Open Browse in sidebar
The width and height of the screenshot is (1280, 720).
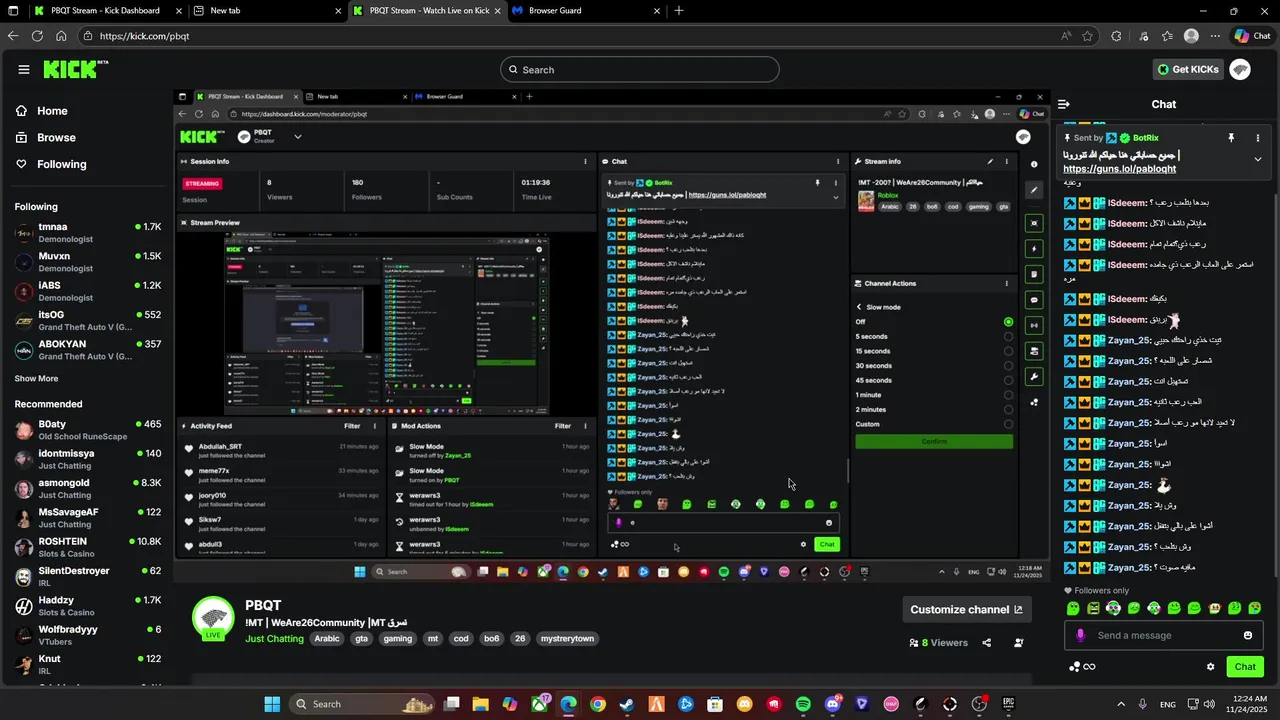[x=56, y=137]
